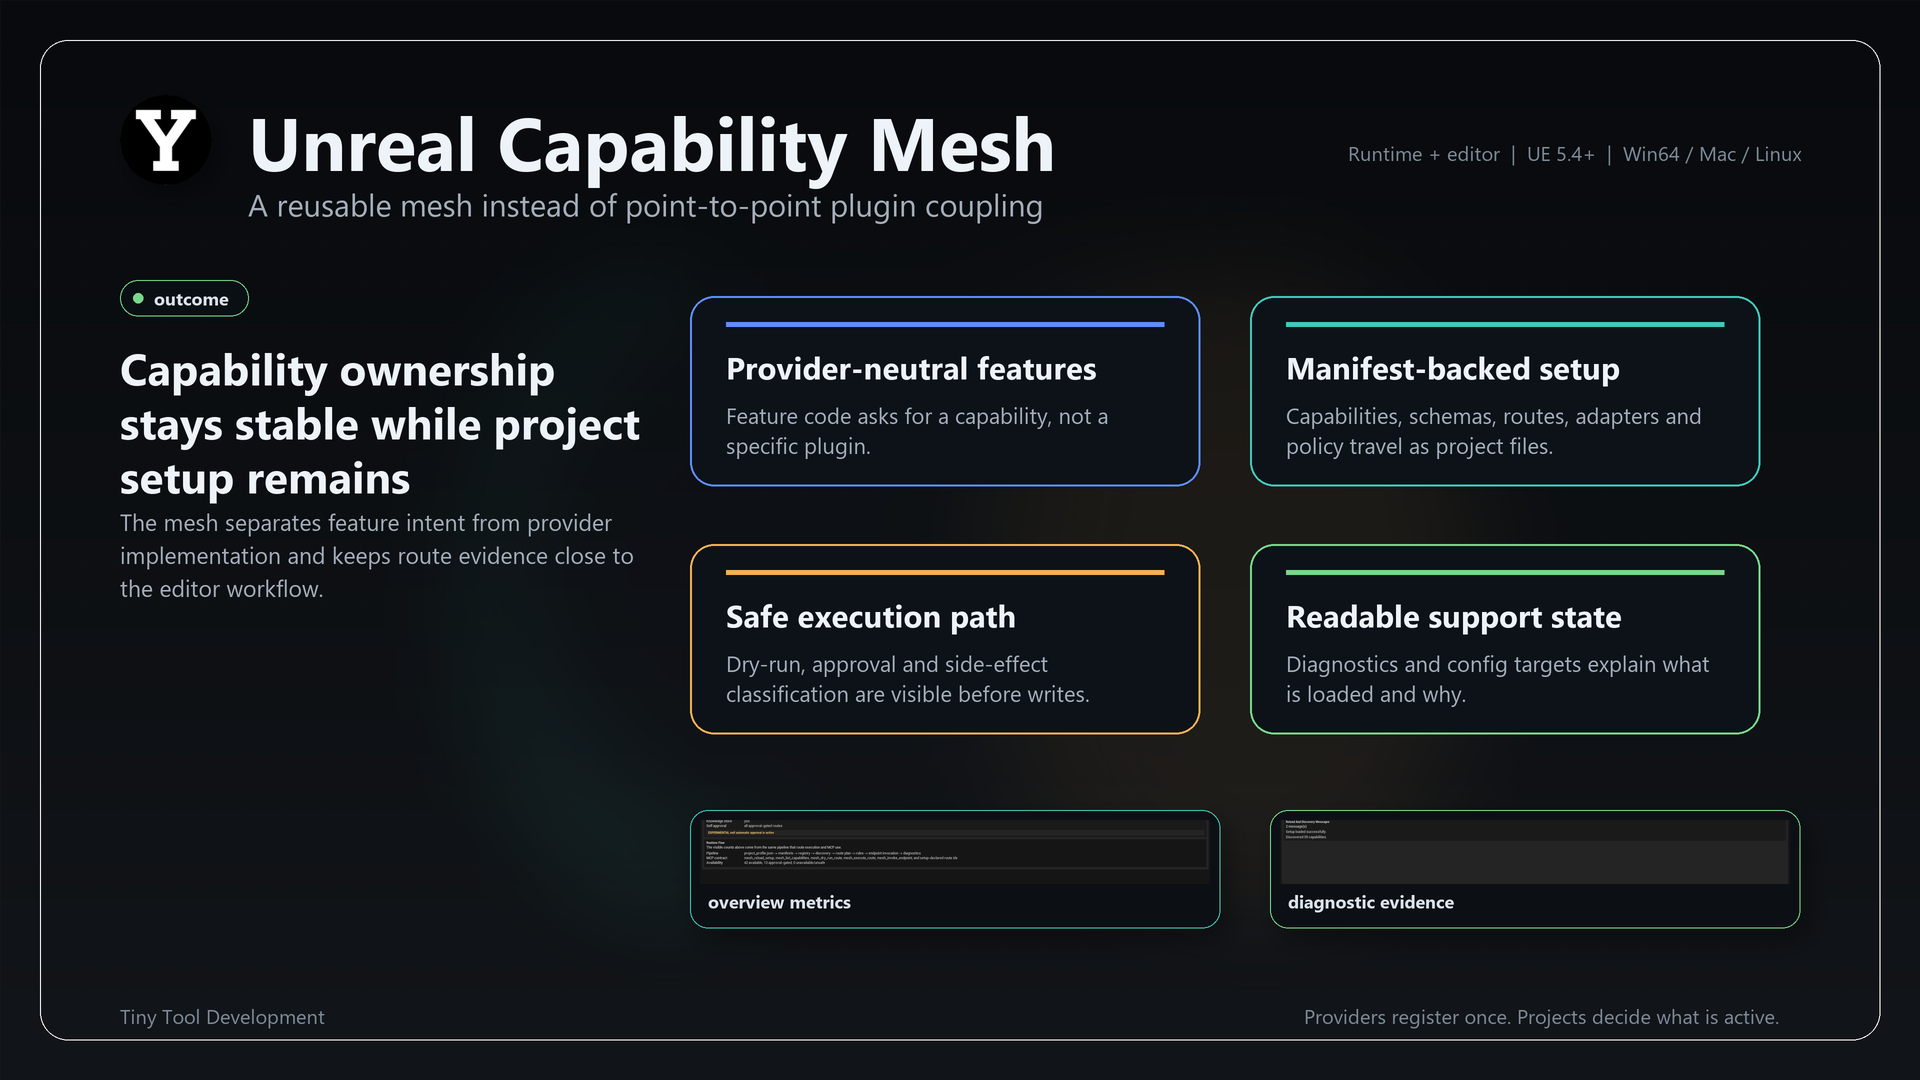Open the diagnostic evidence thumbnail
Viewport: 1920px width, 1080px height.
coord(1535,869)
